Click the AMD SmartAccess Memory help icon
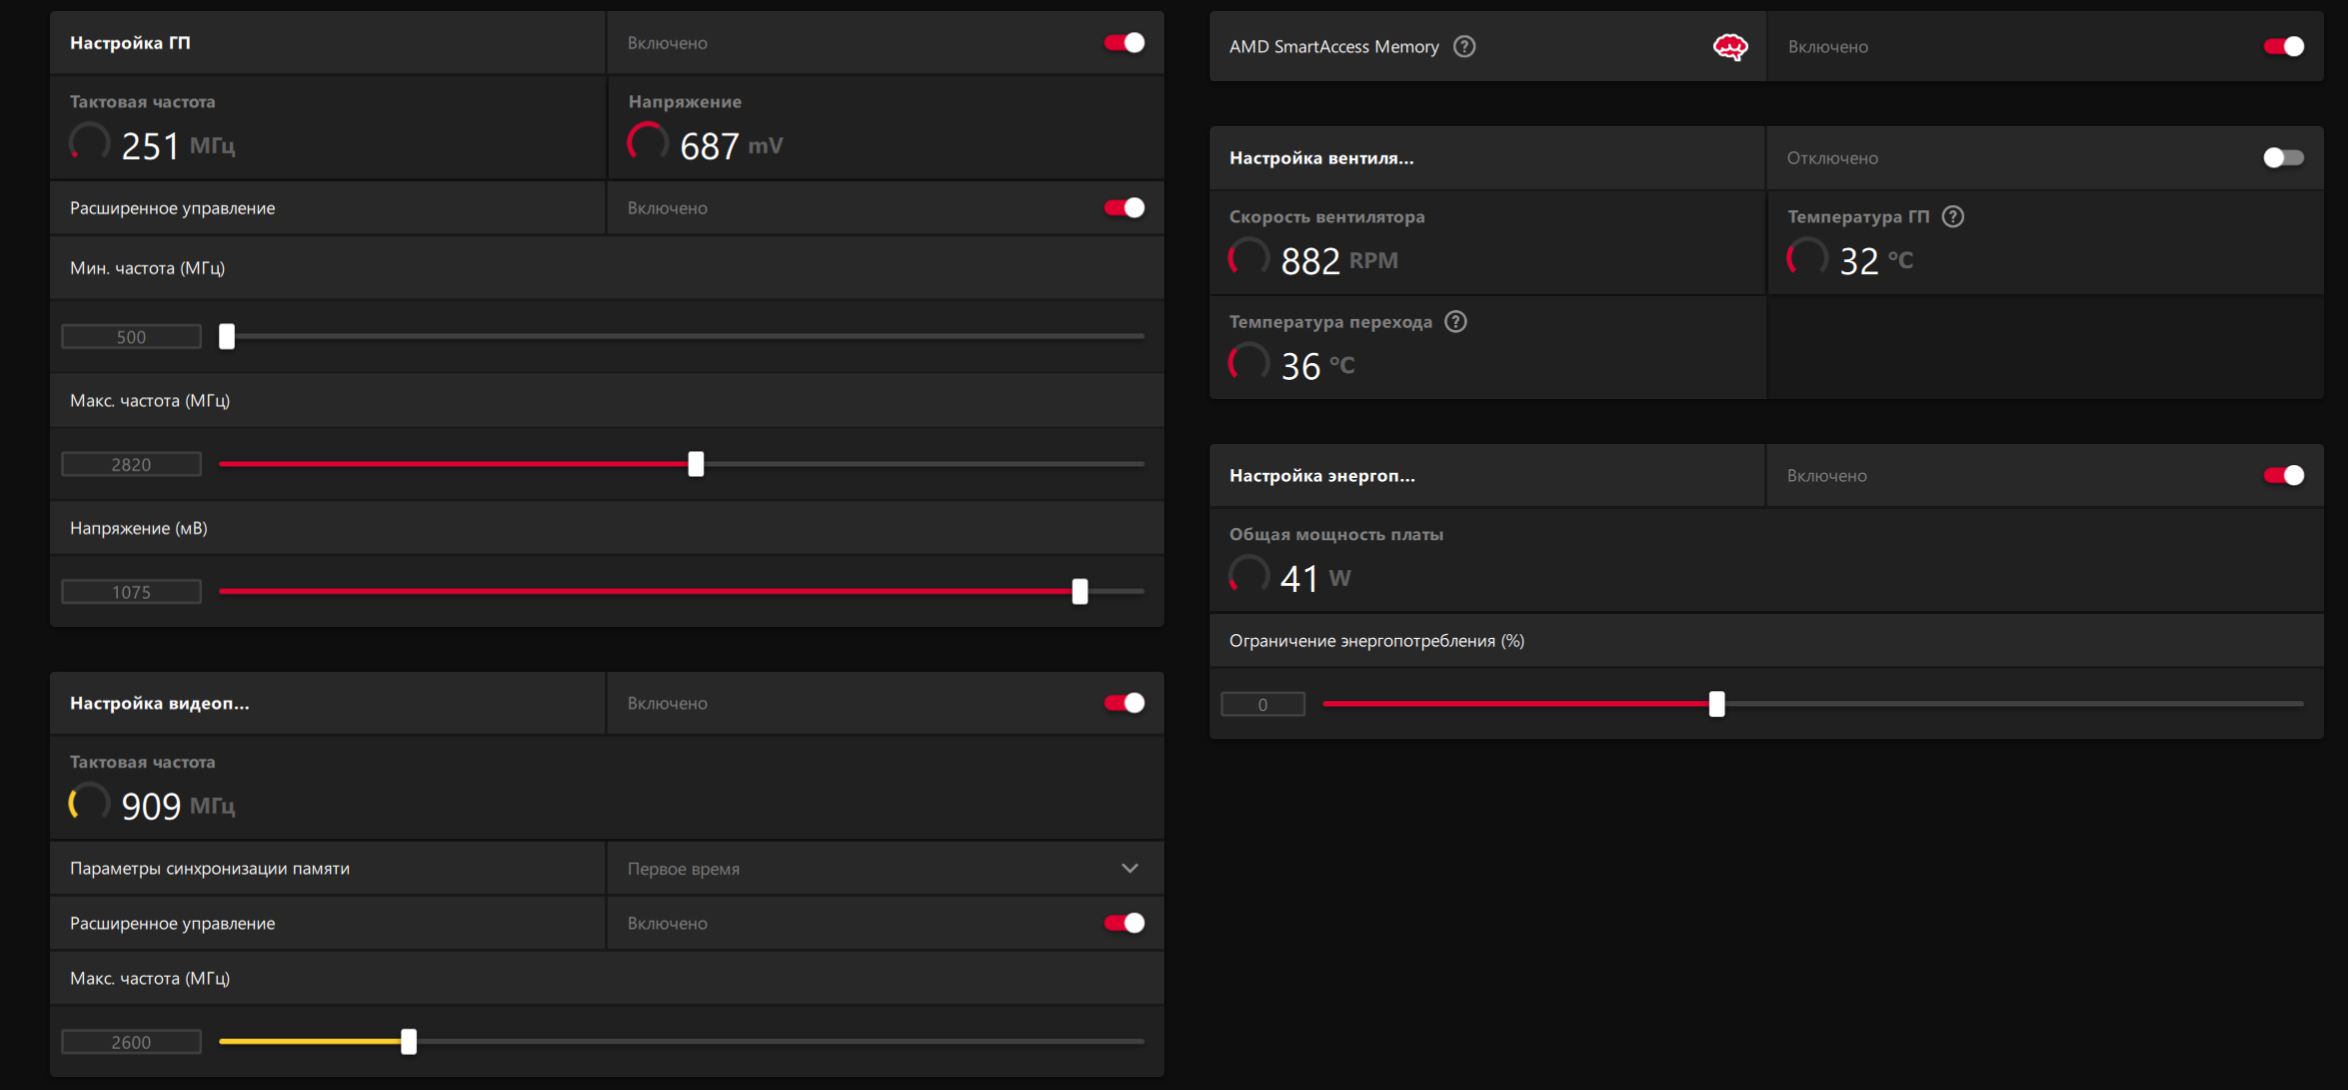This screenshot has height=1090, width=2348. point(1464,47)
